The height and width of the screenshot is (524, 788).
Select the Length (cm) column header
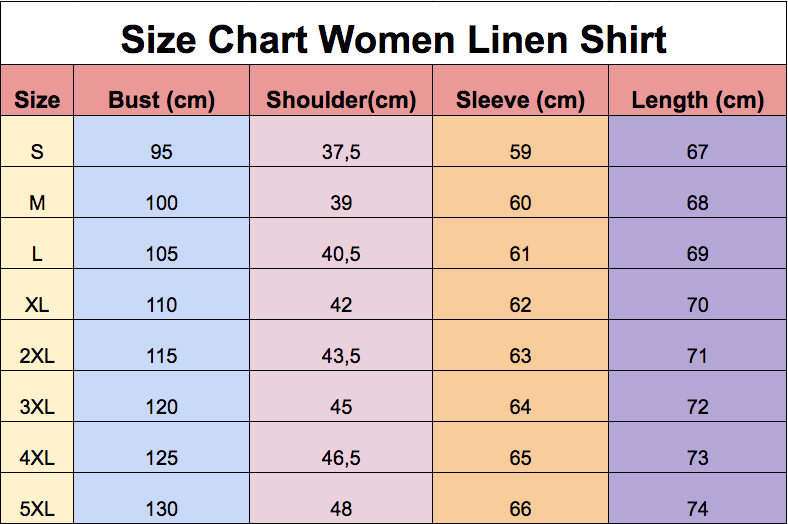point(698,100)
